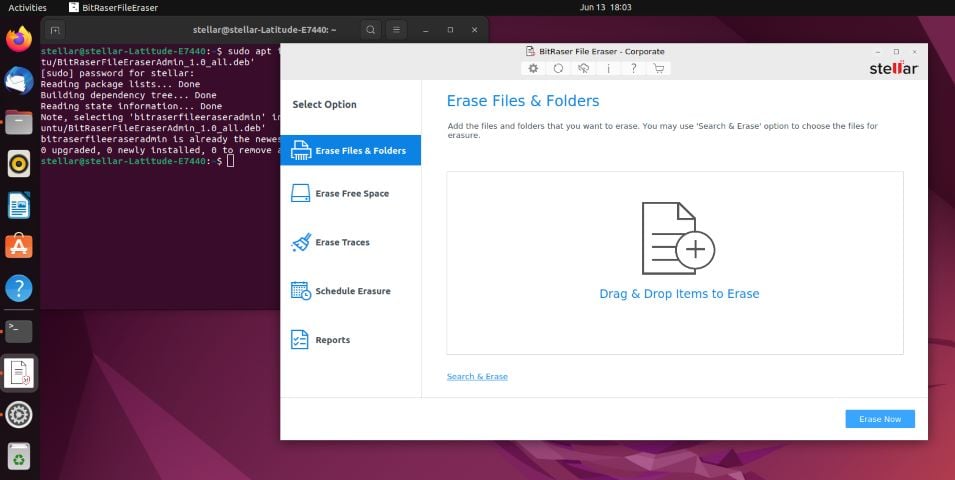Open Trash from the dock

(x=19, y=457)
